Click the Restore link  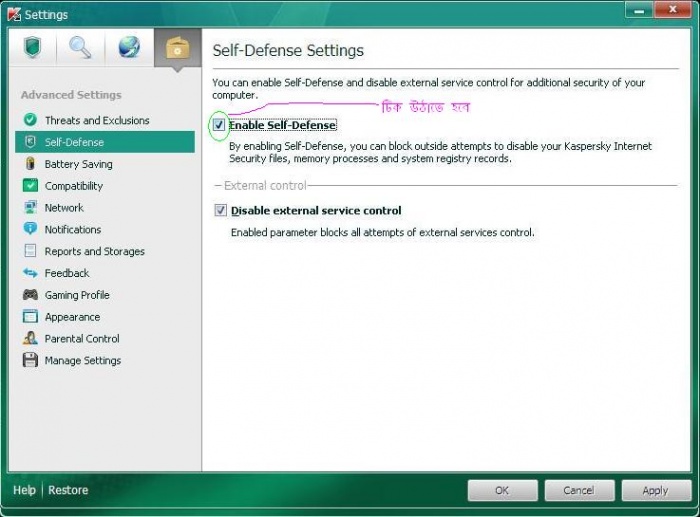[x=68, y=490]
